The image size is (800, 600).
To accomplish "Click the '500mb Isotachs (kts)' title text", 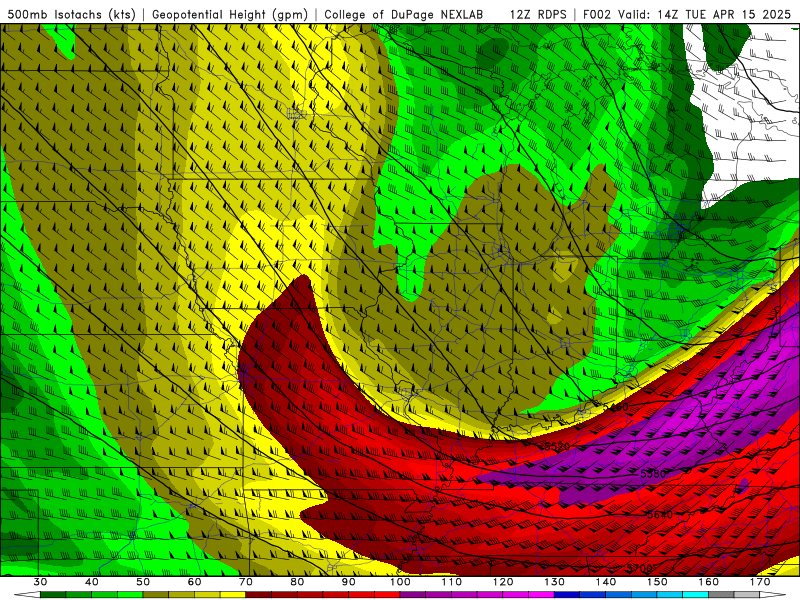I will (x=71, y=14).
